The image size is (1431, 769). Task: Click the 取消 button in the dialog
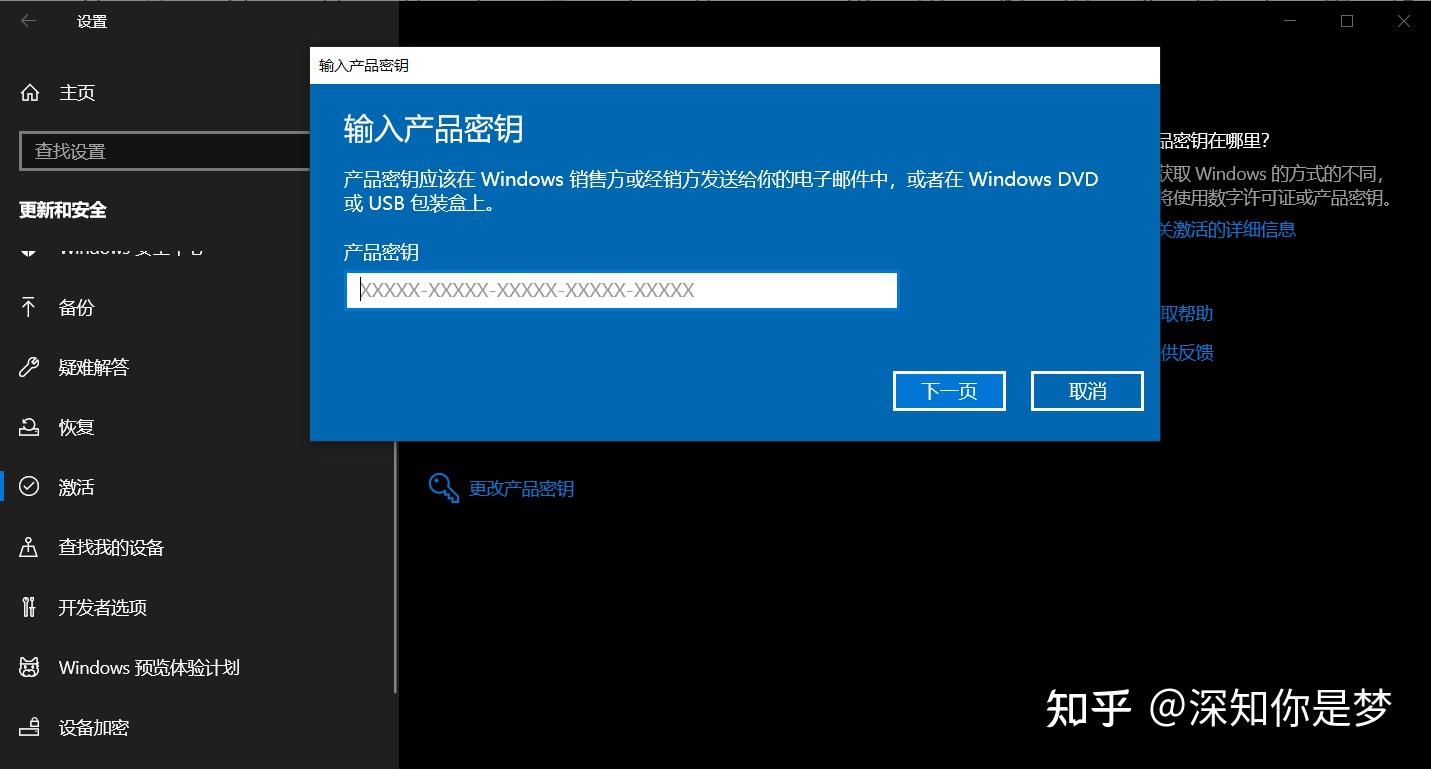(x=1087, y=391)
